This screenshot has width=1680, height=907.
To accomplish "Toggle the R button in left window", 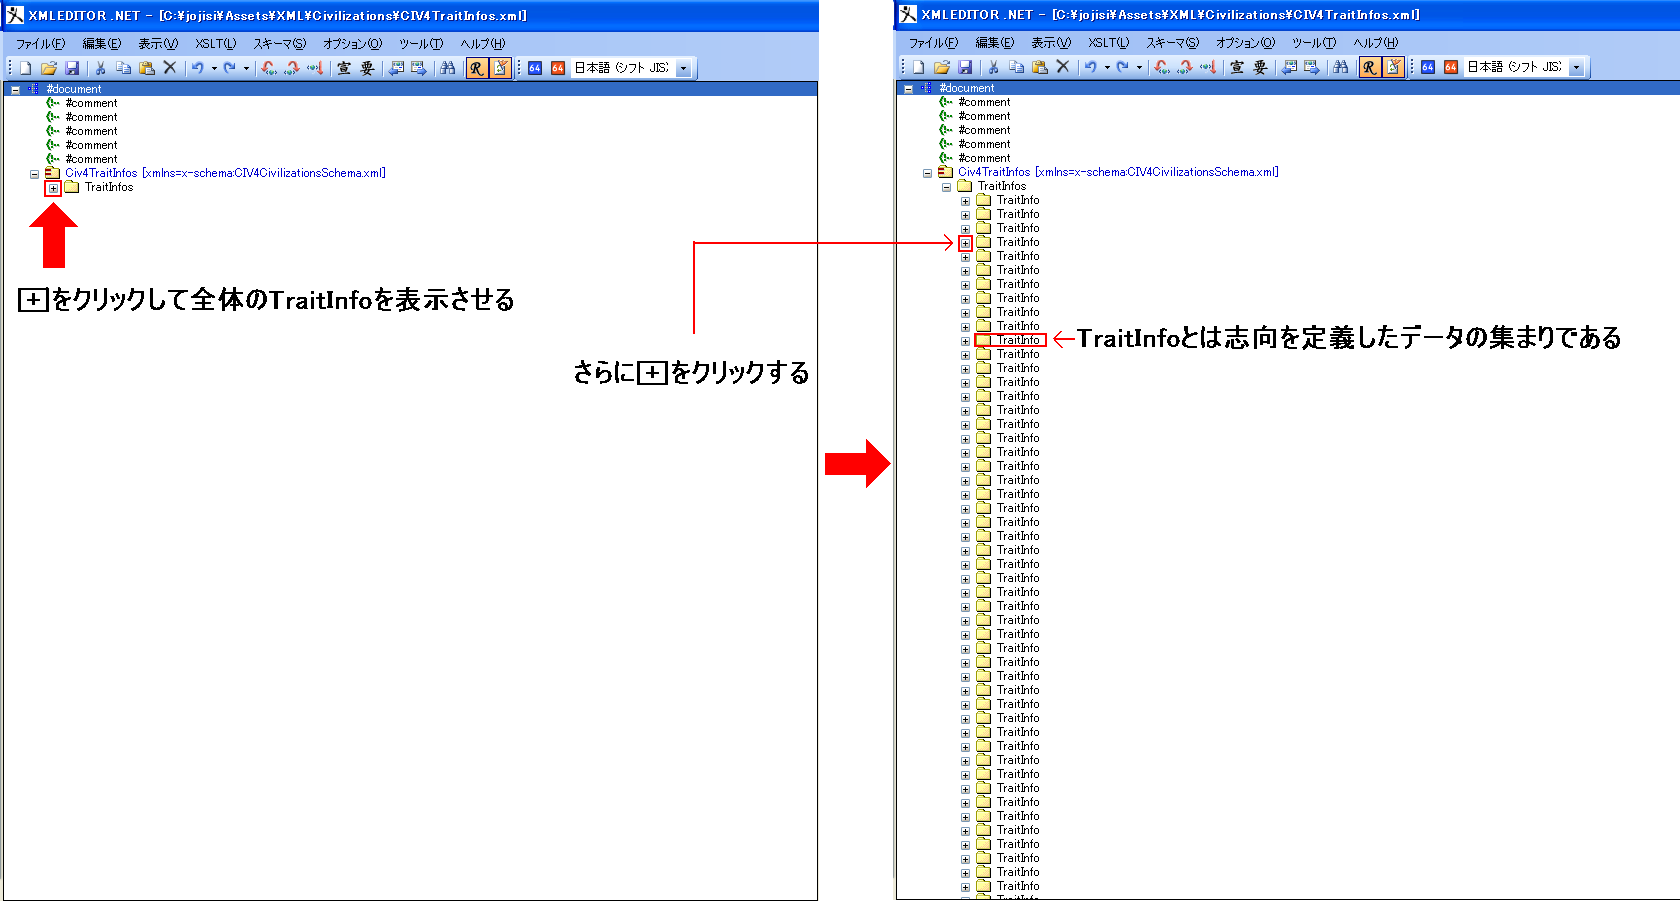I will [477, 68].
